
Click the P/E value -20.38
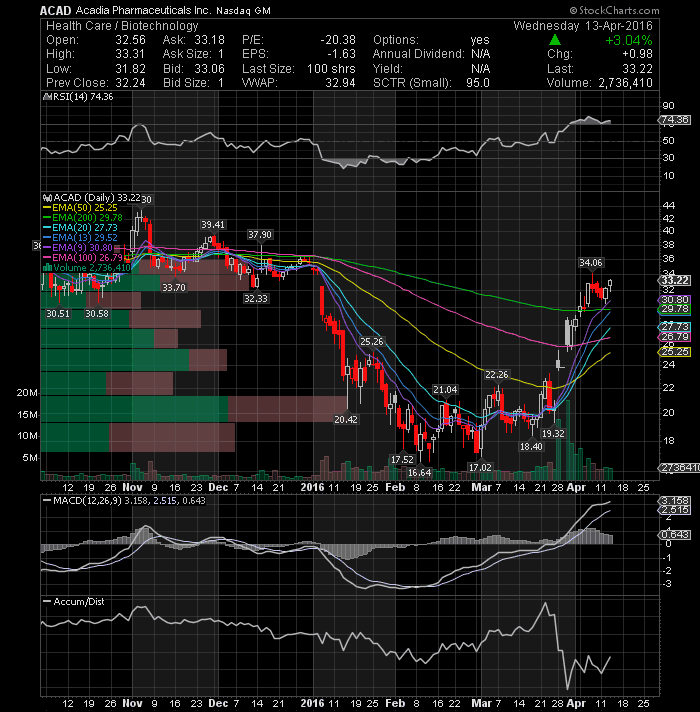coord(338,40)
